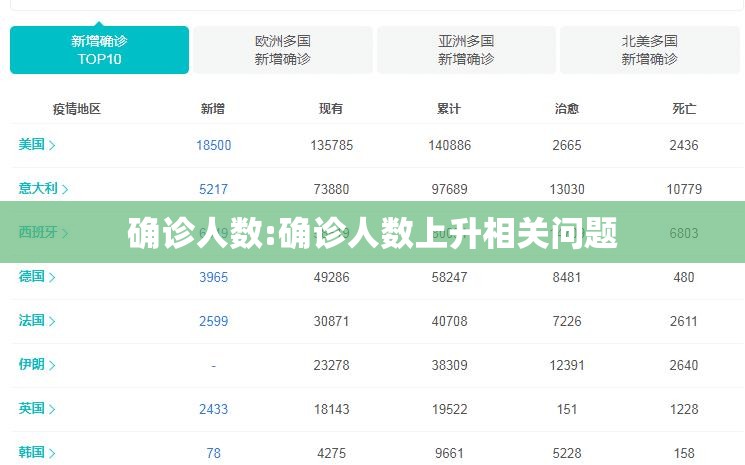Click 意大利 recovered value 13030
Image resolution: width=745 pixels, height=465 pixels.
[x=567, y=190]
